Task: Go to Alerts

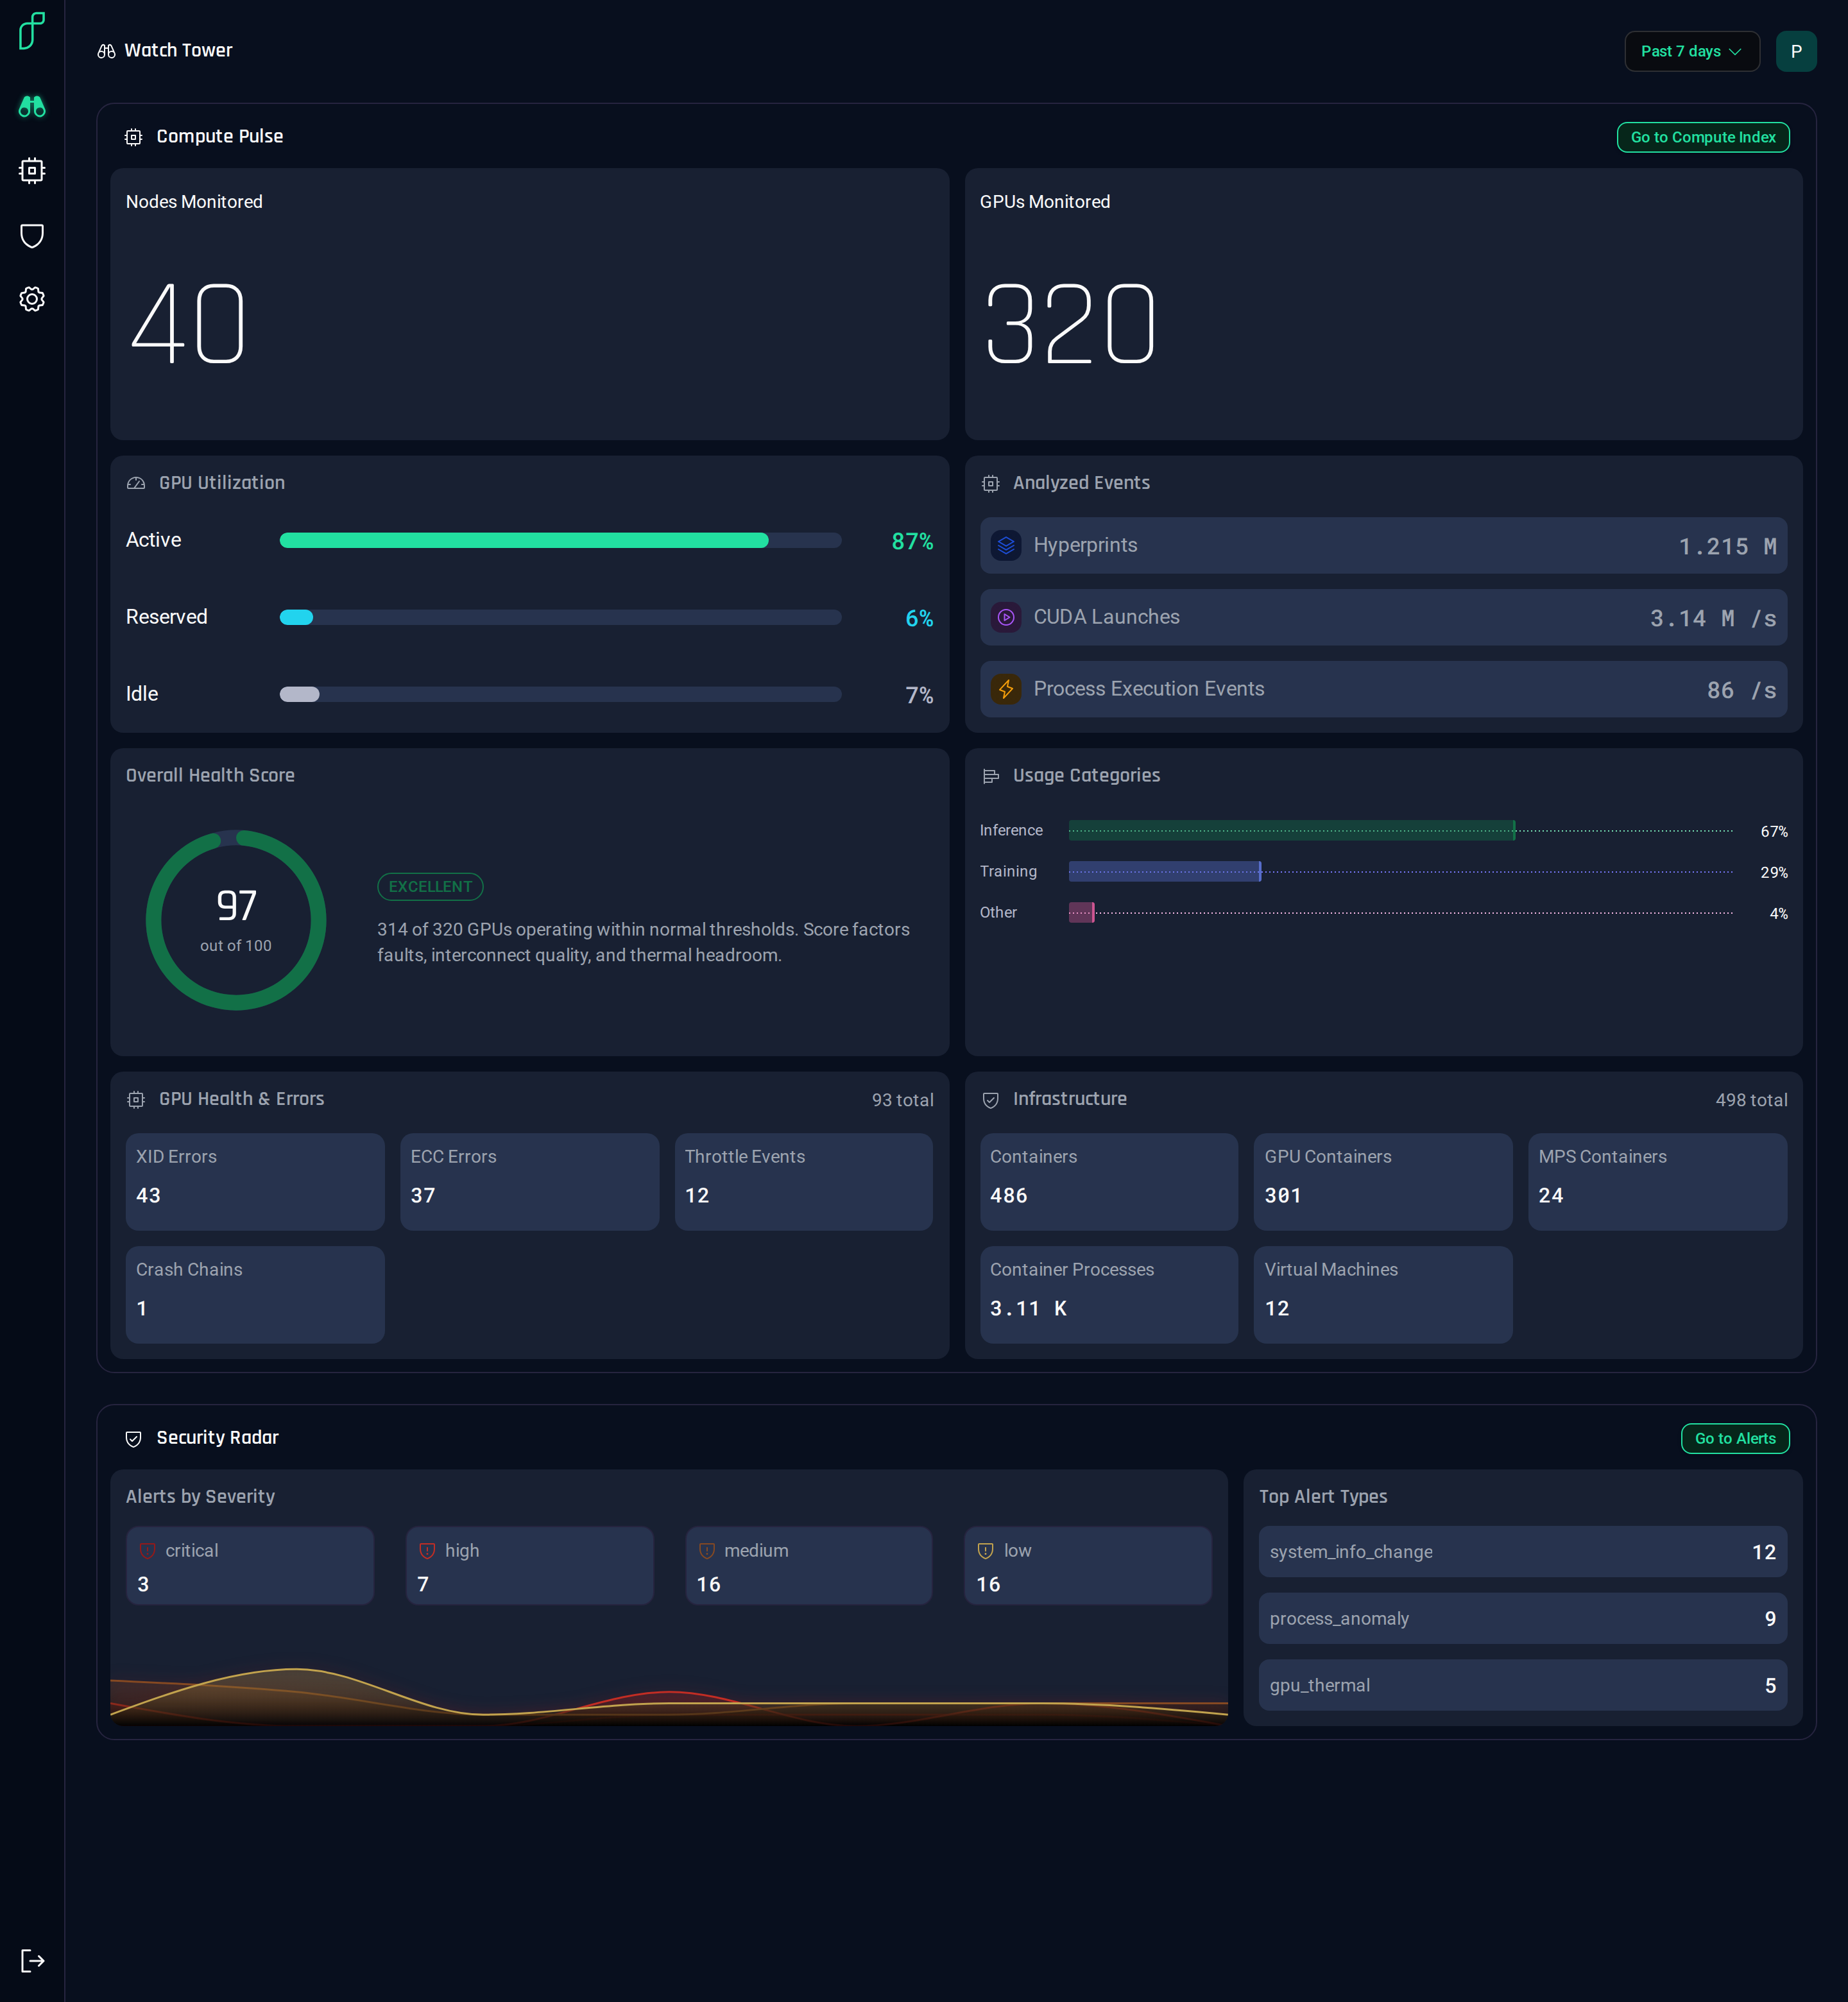Action: click(1735, 1438)
